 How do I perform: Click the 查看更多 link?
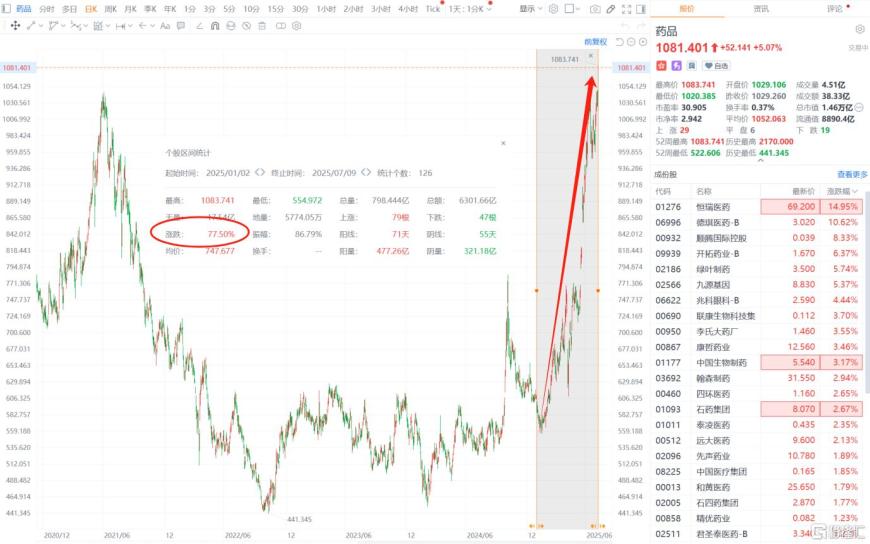point(852,174)
